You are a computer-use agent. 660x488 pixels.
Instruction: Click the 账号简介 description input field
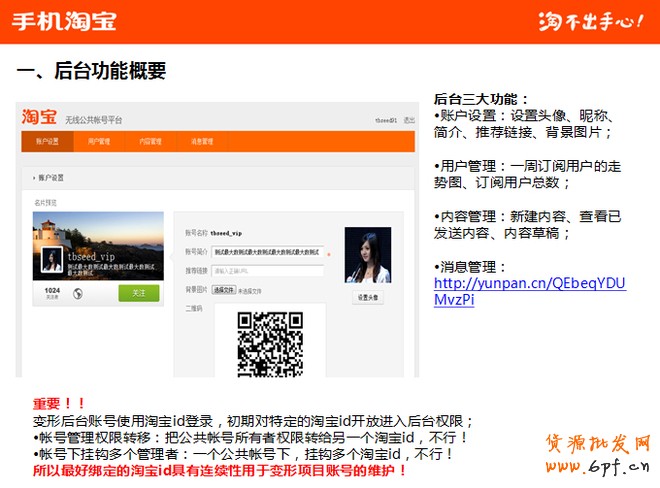point(266,251)
